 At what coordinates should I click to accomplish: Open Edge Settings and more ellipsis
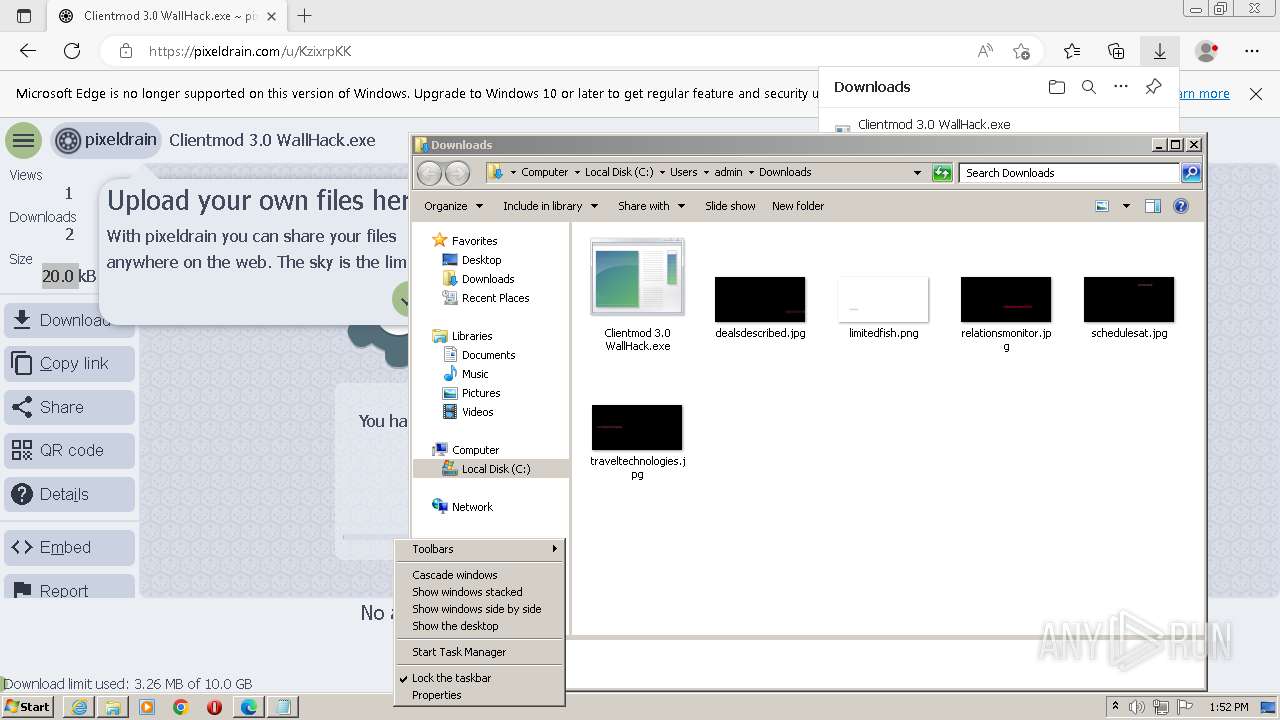pyautogui.click(x=1252, y=51)
